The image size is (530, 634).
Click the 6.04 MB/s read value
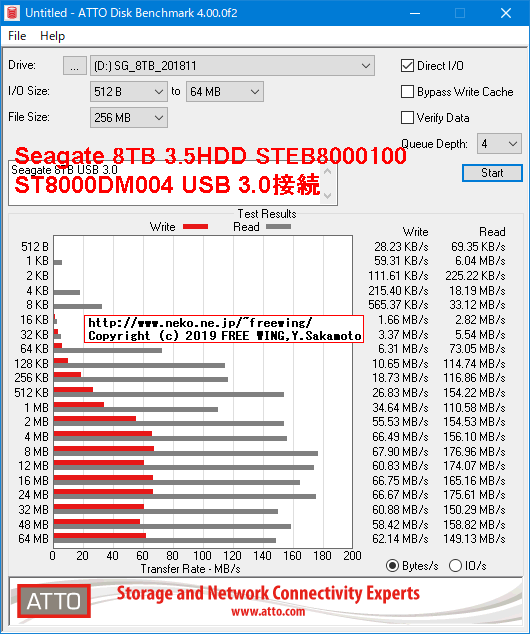[480, 261]
